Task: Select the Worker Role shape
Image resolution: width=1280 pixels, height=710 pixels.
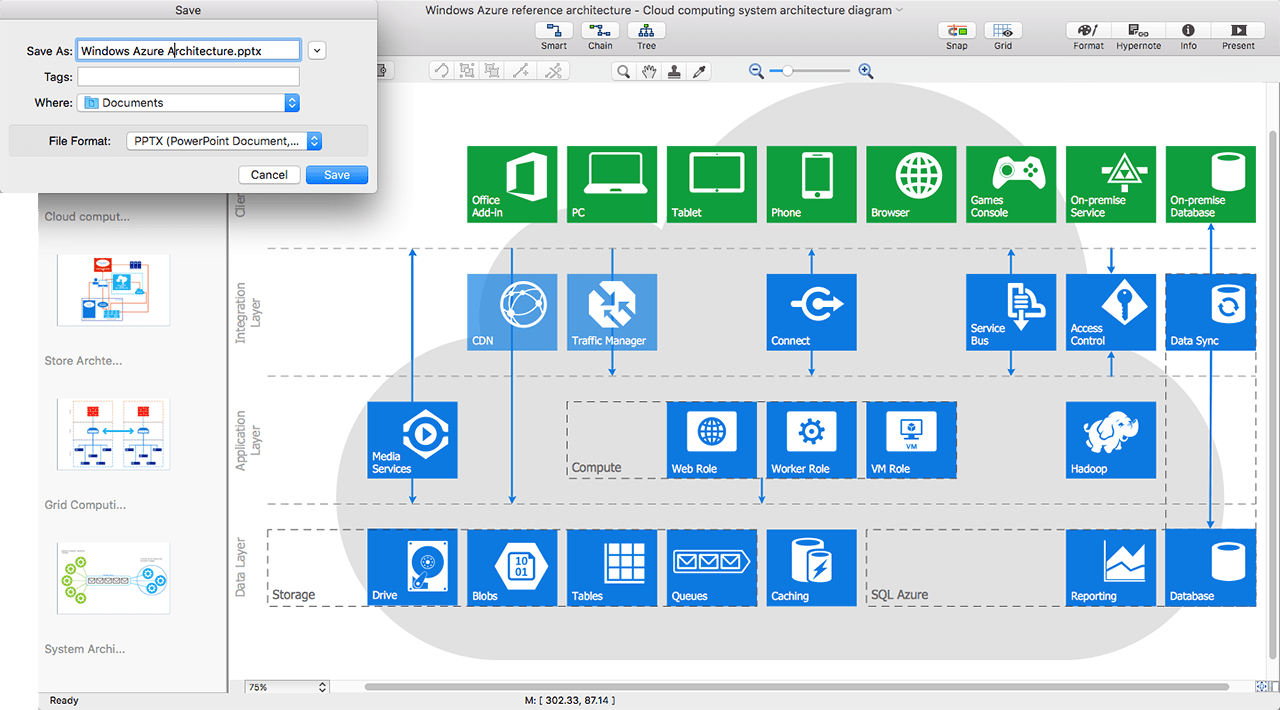Action: click(812, 440)
